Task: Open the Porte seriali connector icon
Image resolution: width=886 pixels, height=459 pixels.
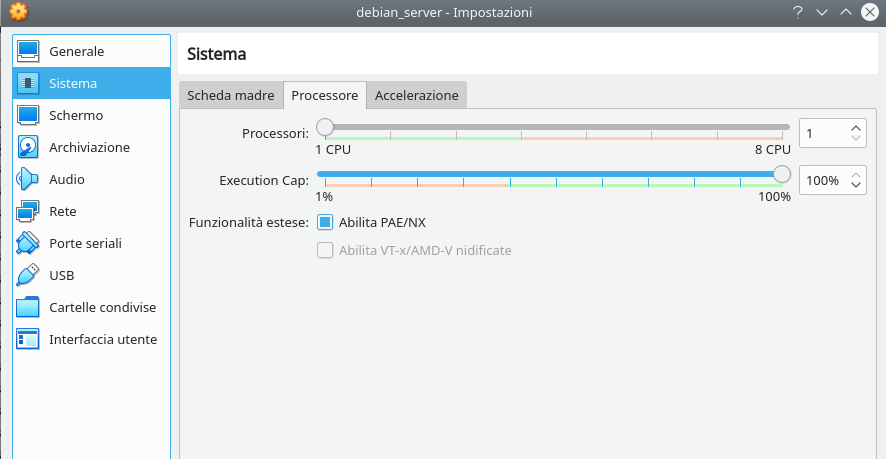Action: pos(28,243)
